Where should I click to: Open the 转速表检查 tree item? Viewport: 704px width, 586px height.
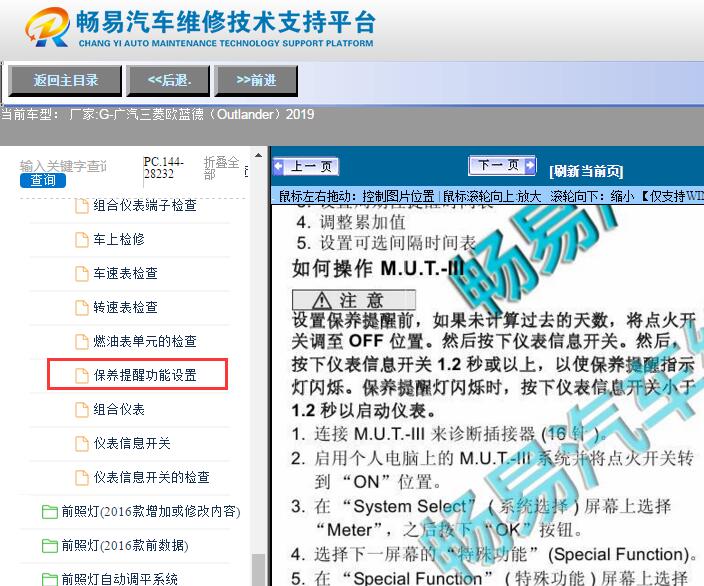click(125, 307)
